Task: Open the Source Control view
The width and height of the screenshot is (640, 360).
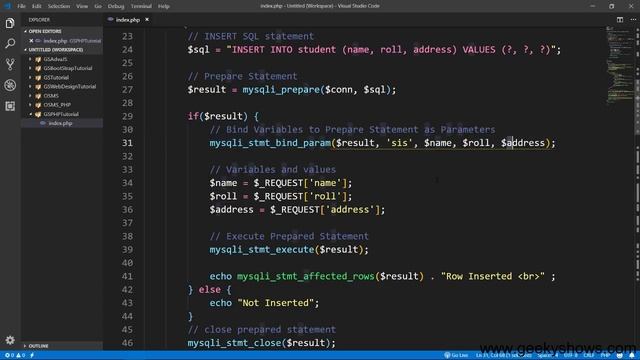Action: click(10, 64)
